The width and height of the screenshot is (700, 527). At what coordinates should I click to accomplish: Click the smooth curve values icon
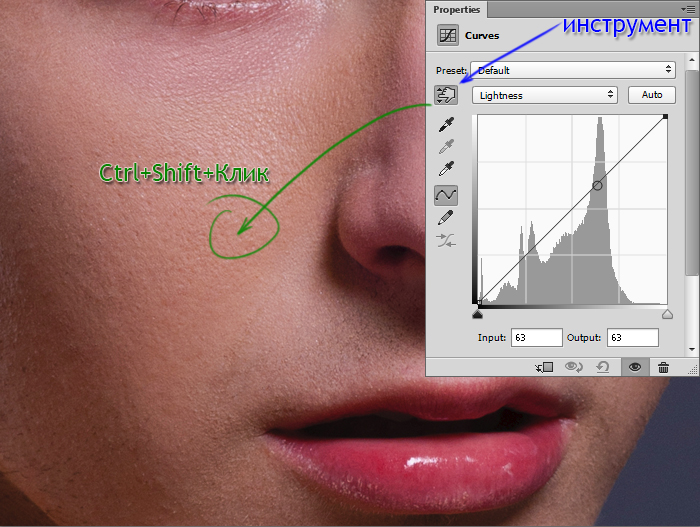tap(446, 240)
